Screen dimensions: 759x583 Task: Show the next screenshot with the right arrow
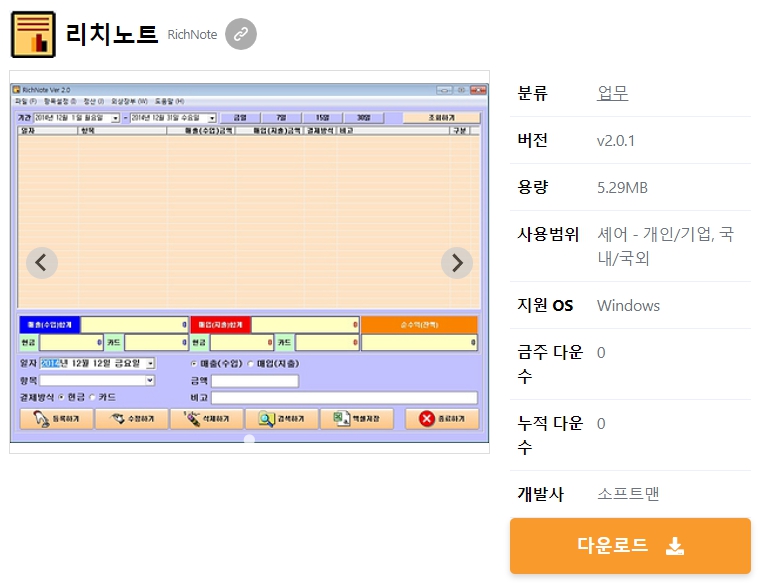(x=456, y=263)
